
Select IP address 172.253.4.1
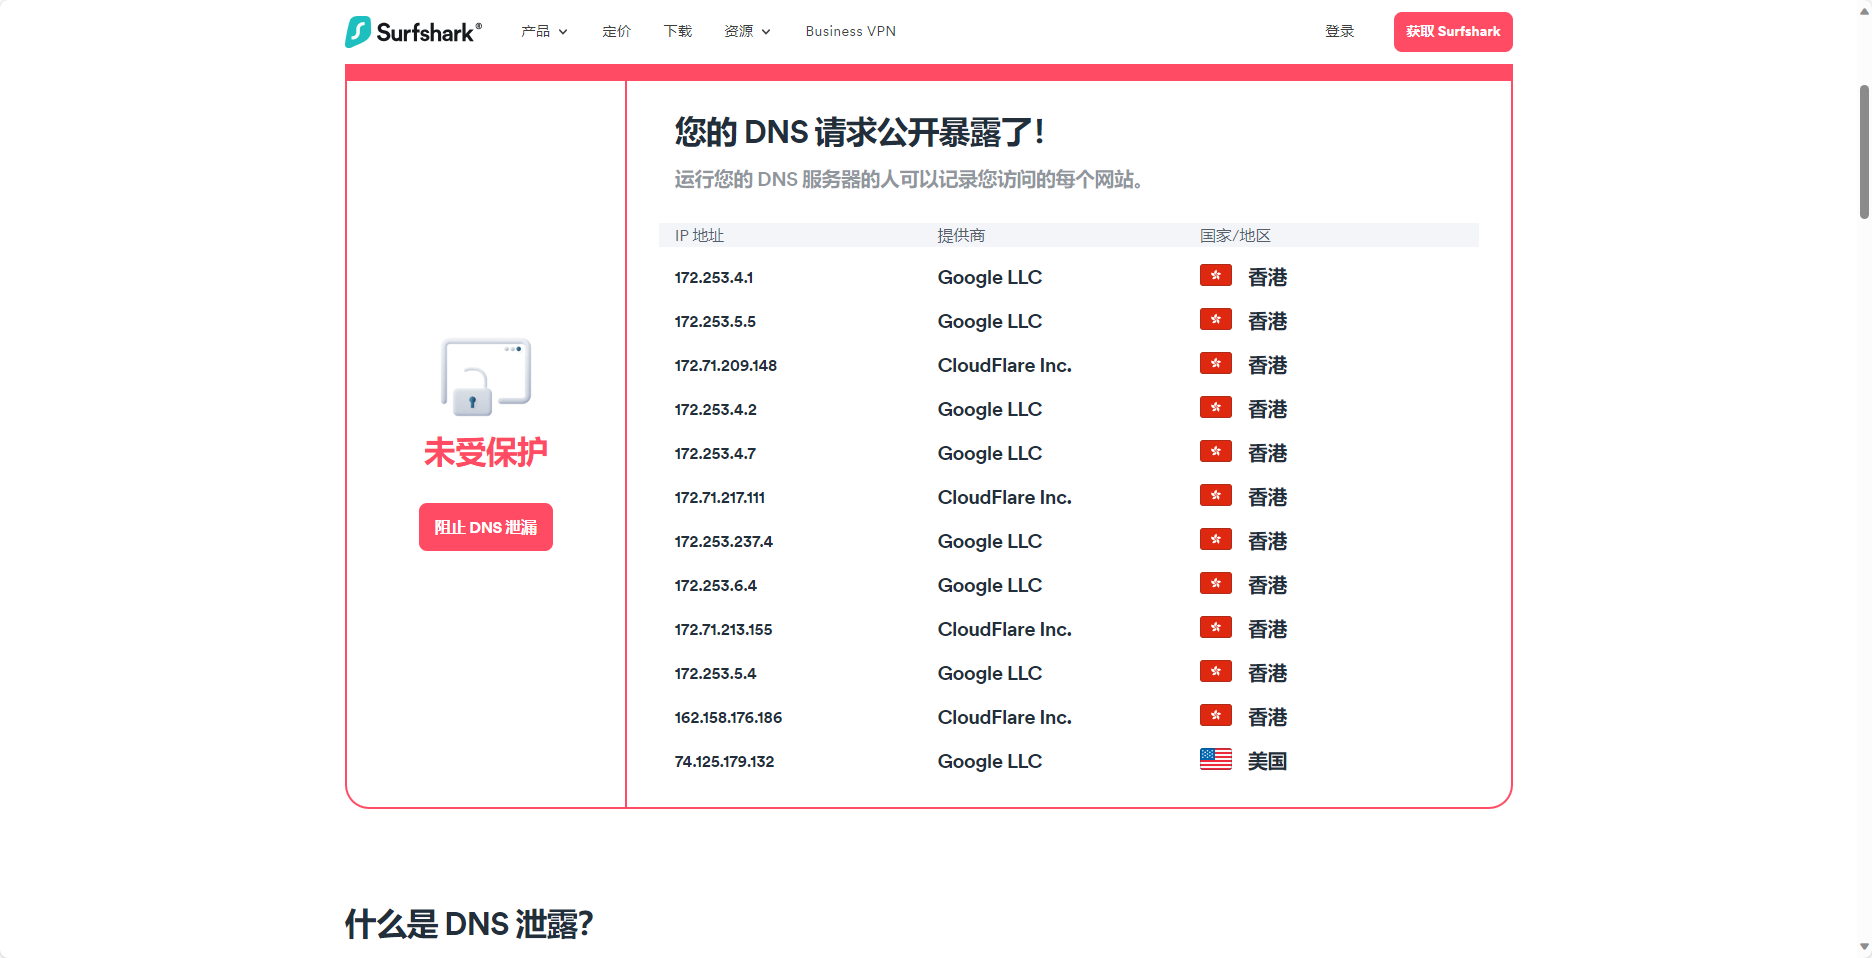714,278
